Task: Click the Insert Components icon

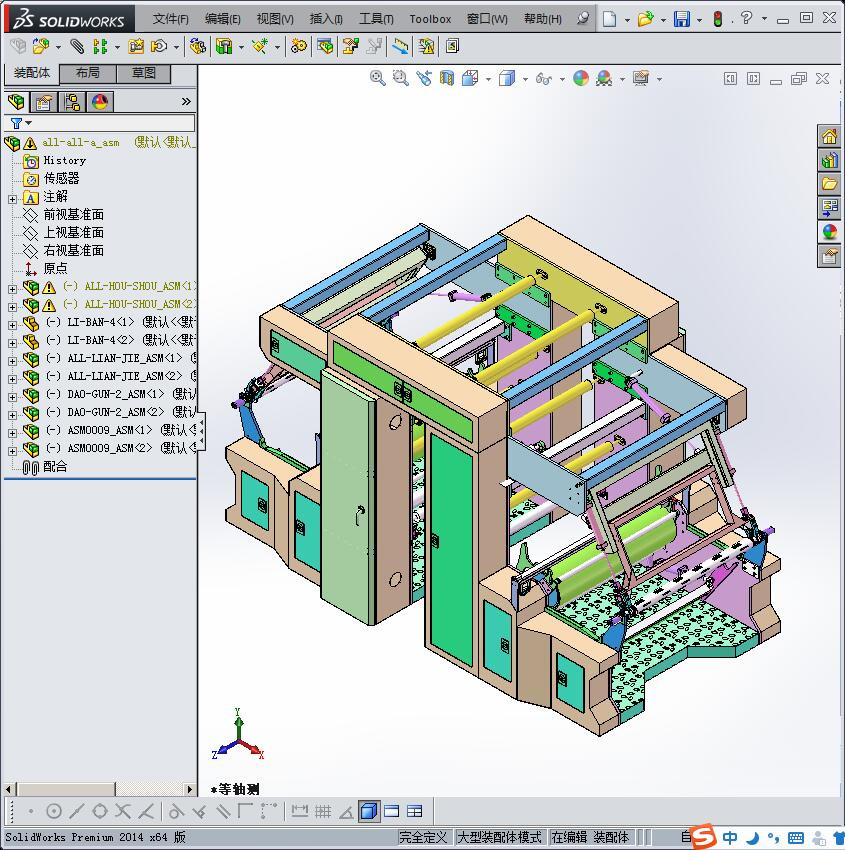Action: click(41, 47)
